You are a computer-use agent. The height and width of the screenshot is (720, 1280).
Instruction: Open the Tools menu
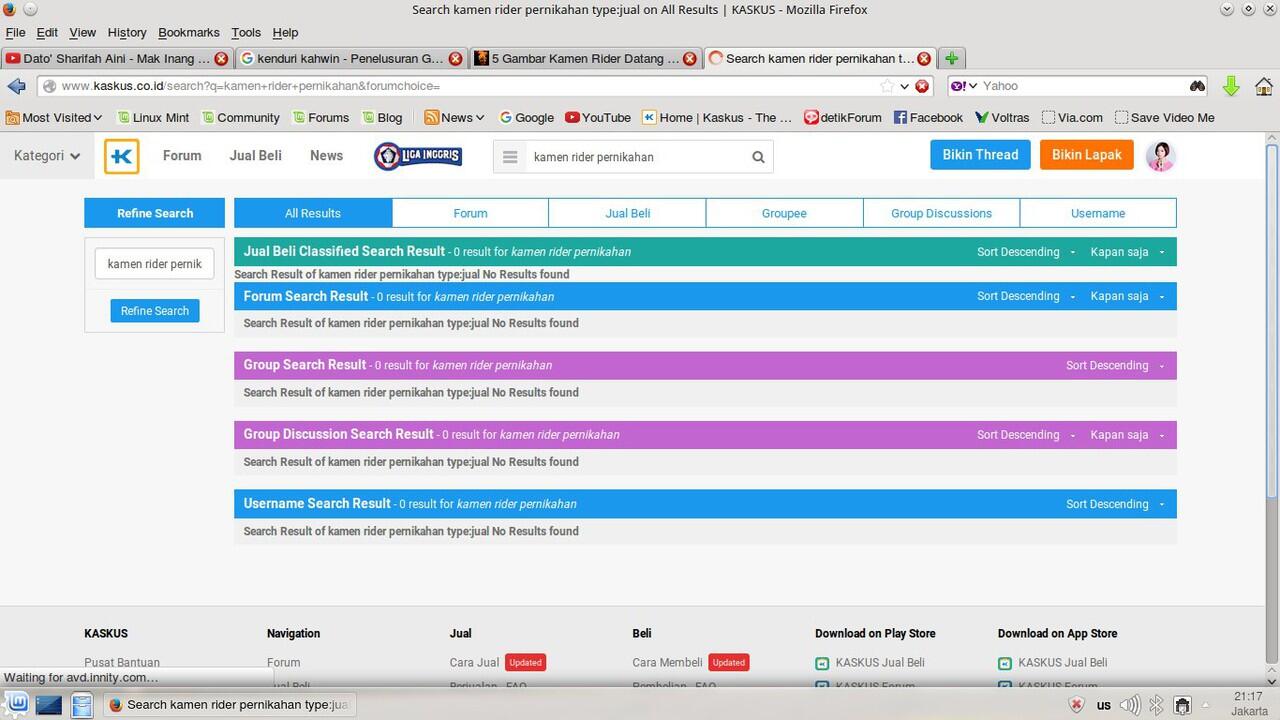246,32
